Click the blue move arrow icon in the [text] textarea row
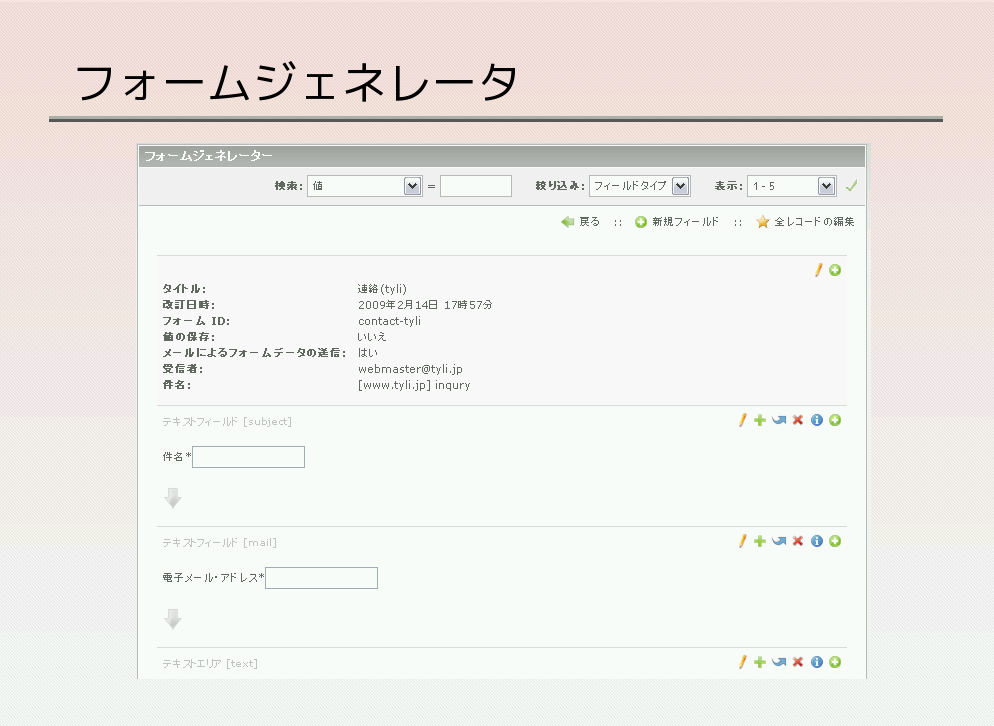Image resolution: width=994 pixels, height=726 pixels. tap(779, 662)
